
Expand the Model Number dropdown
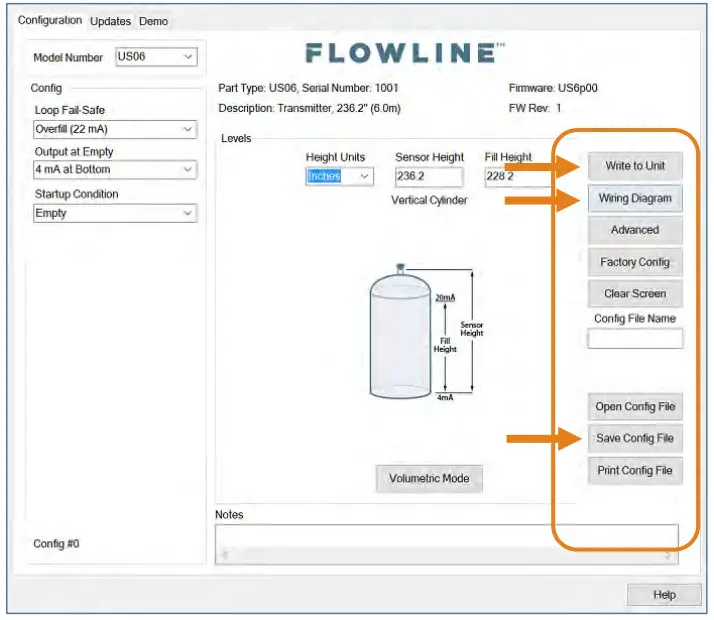tap(155, 57)
